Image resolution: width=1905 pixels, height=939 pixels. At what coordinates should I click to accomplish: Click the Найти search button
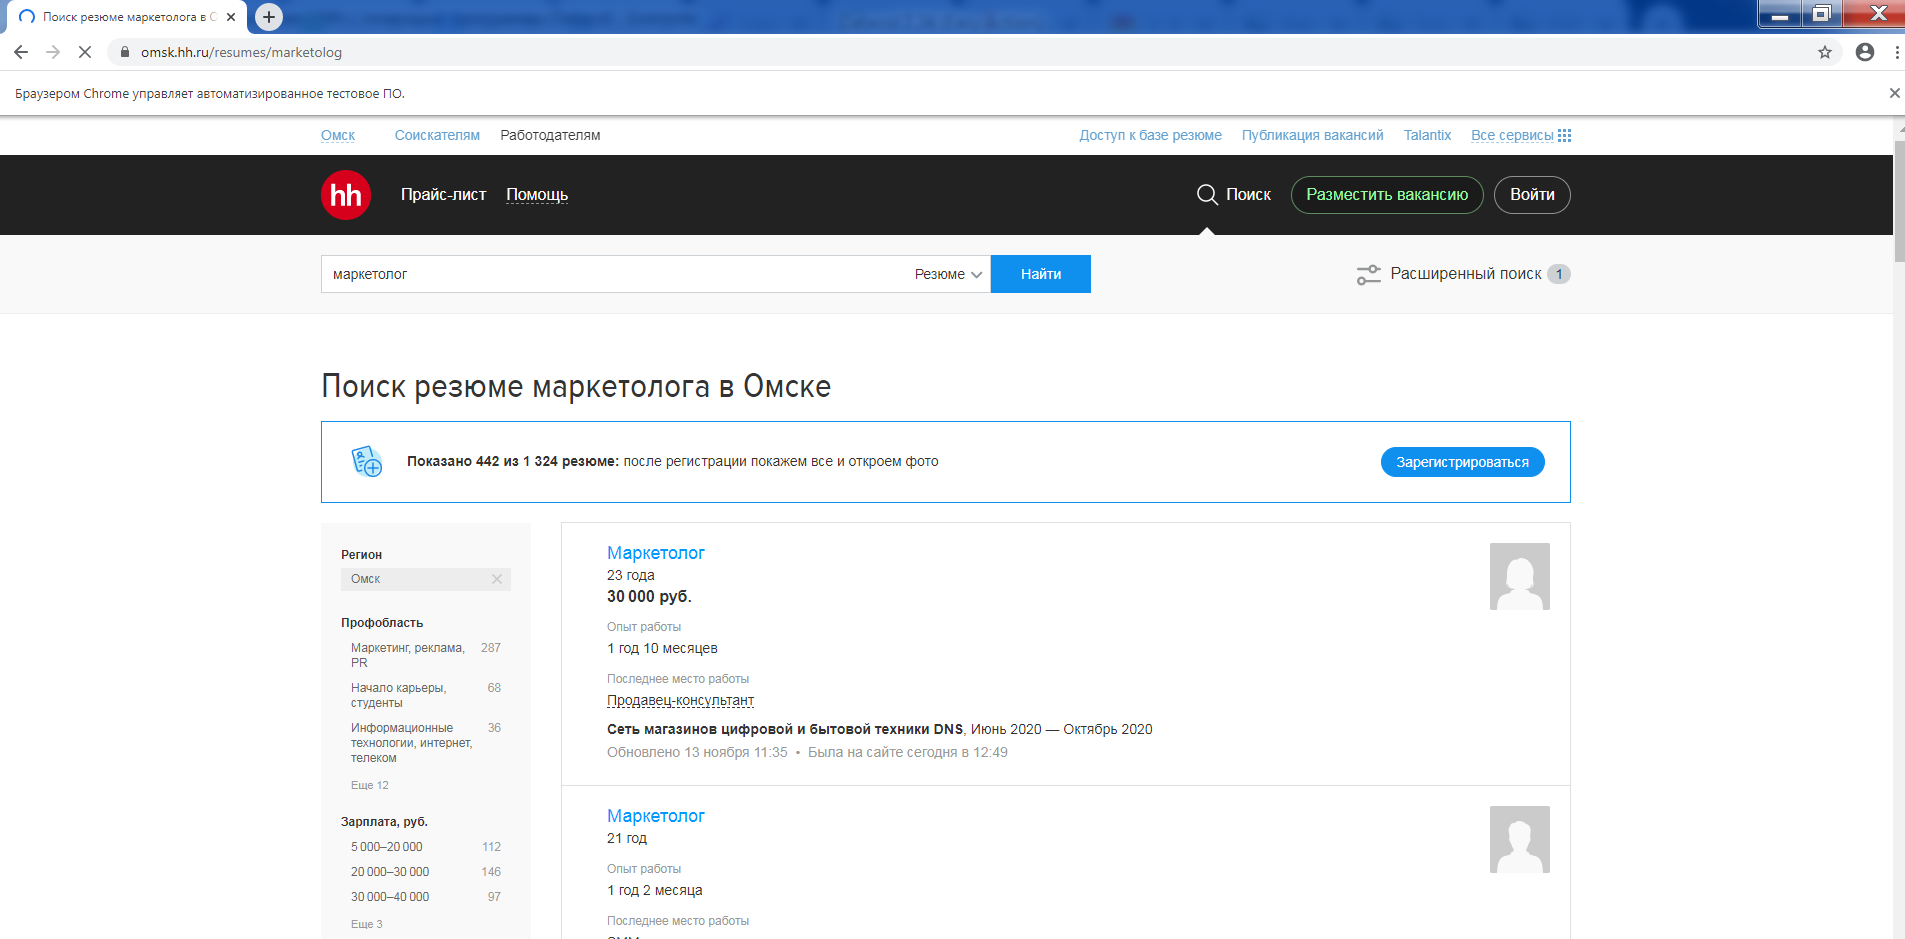click(1041, 274)
